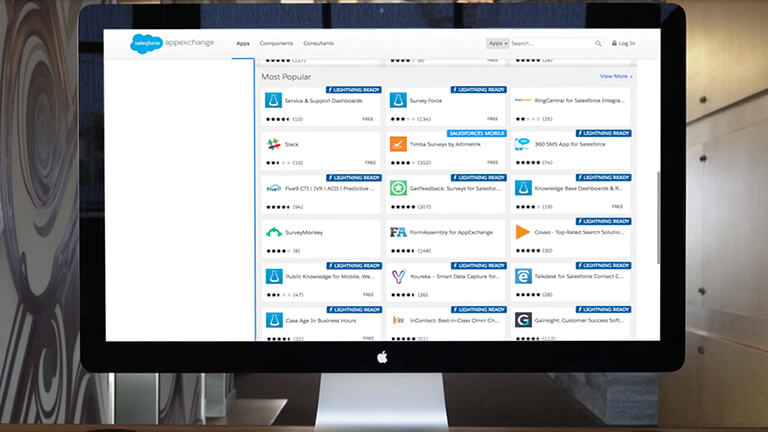Click the Slack app logo

pyautogui.click(x=273, y=144)
